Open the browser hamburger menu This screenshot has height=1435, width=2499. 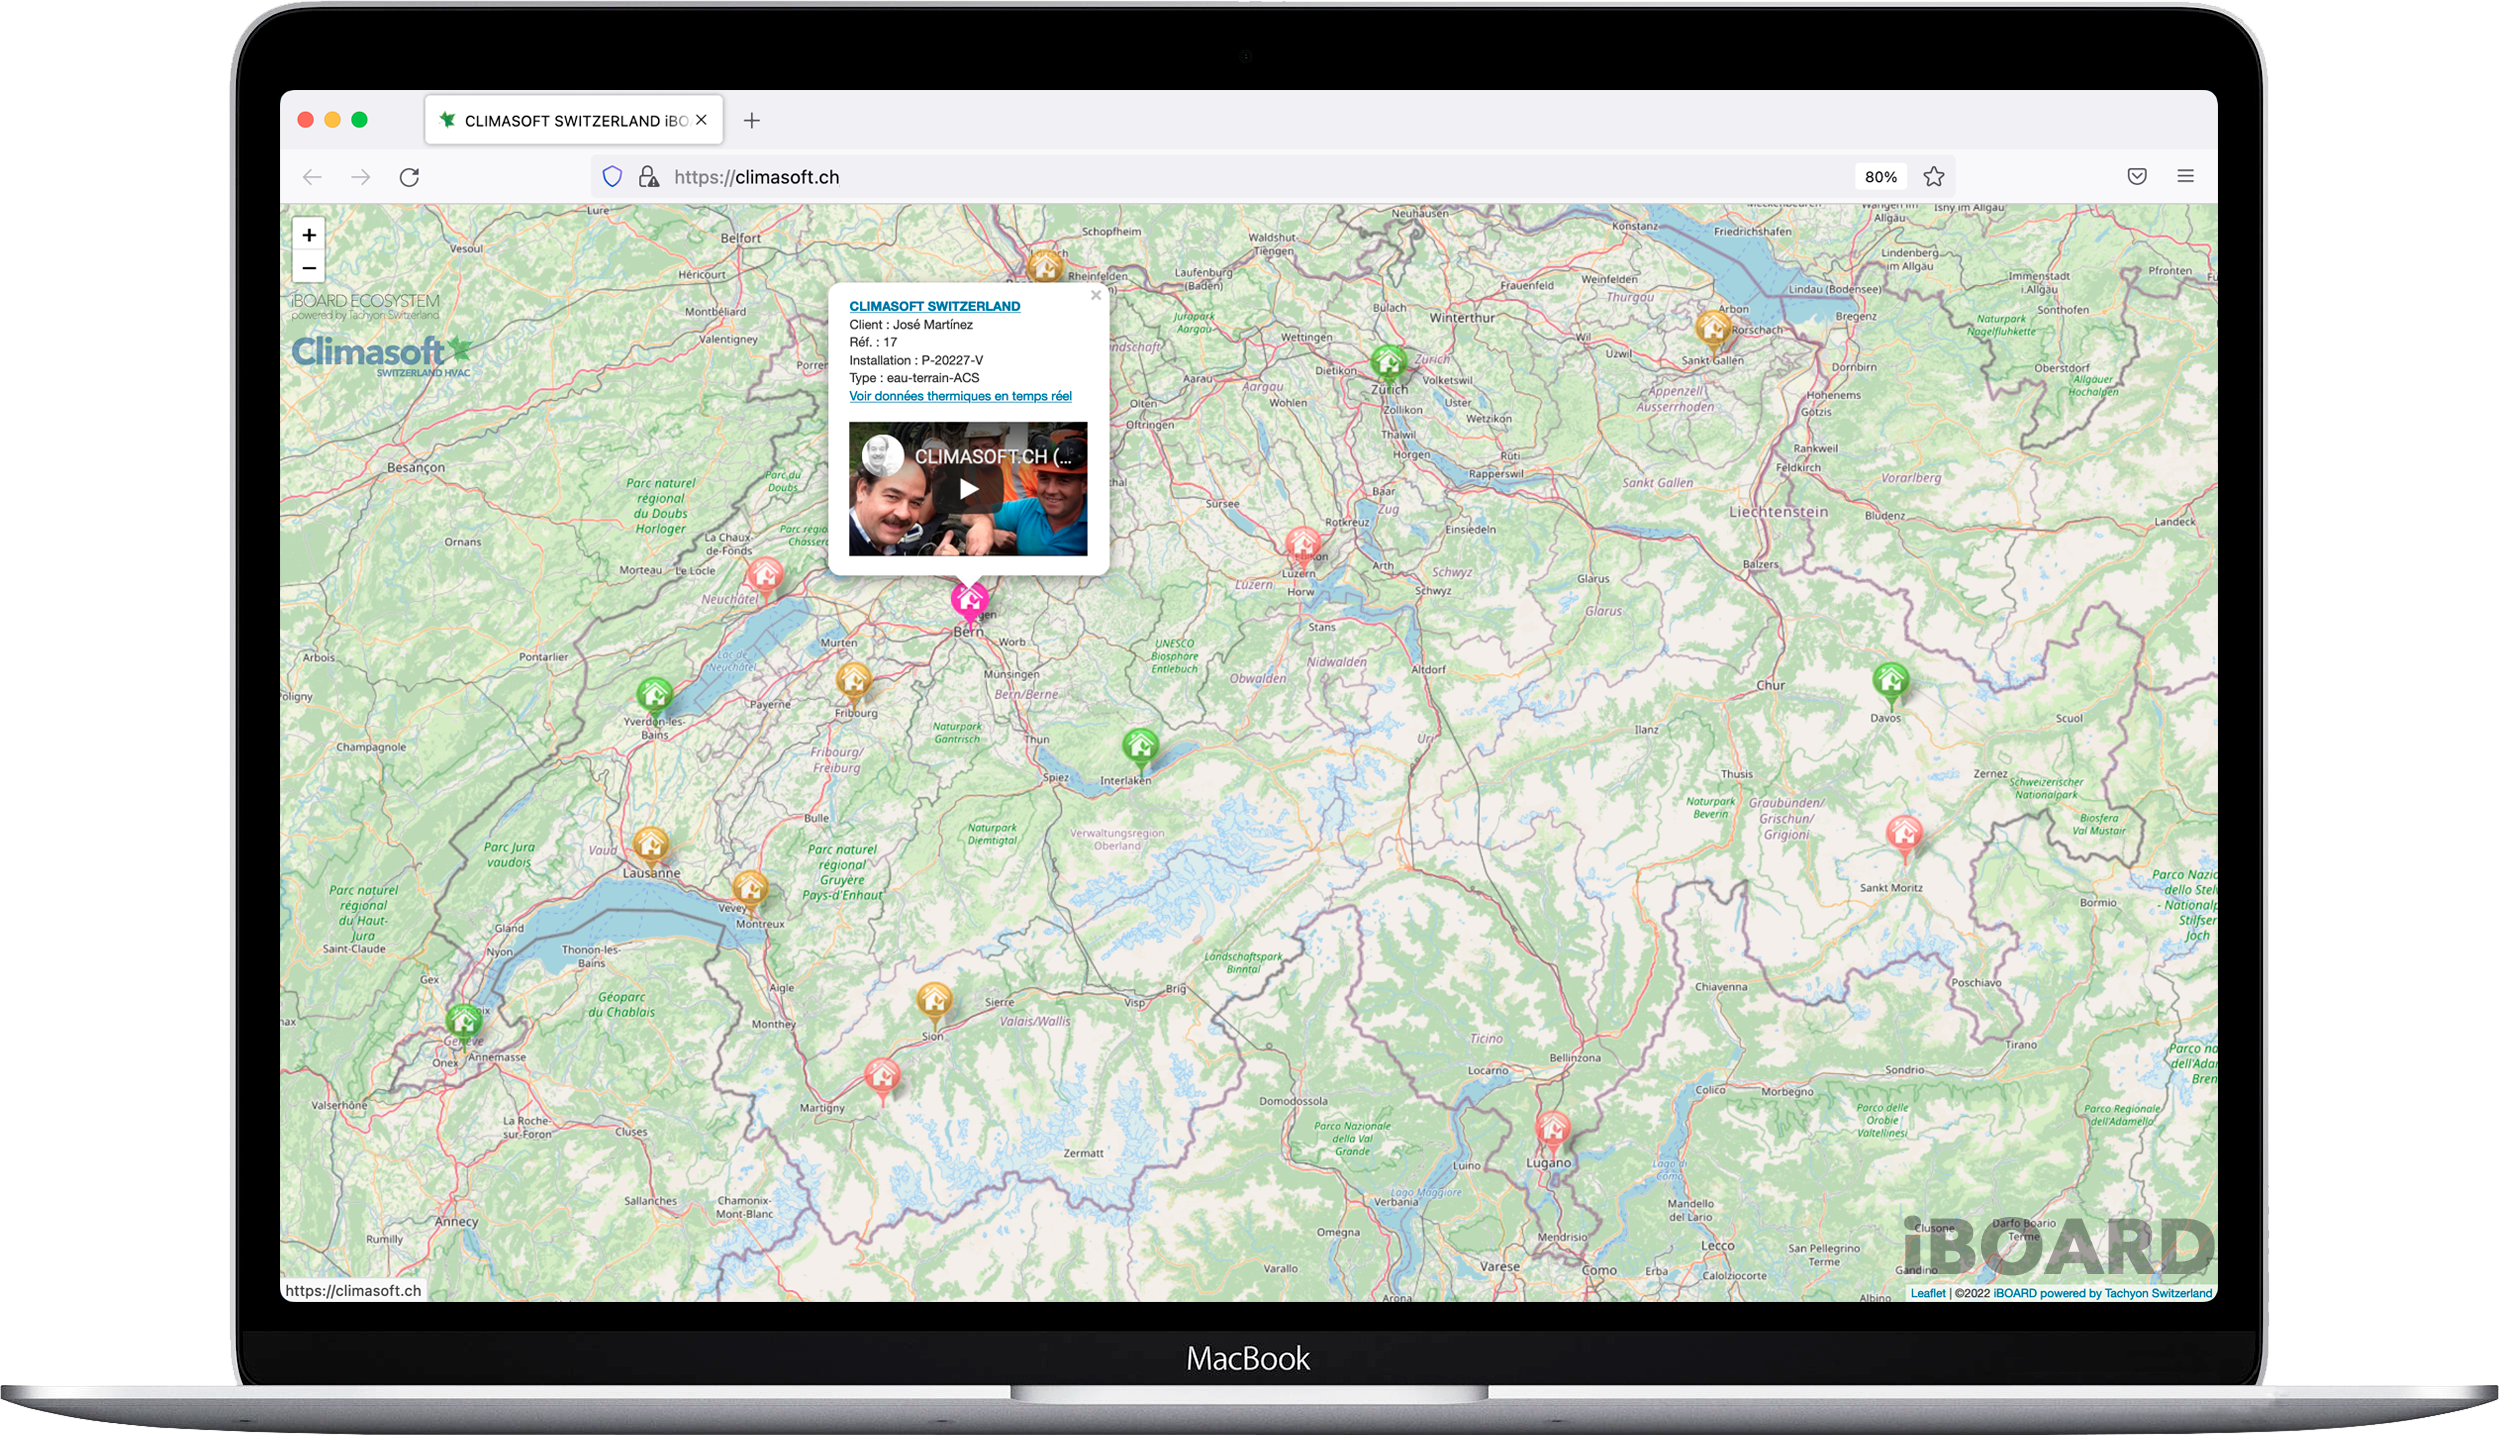point(2186,176)
